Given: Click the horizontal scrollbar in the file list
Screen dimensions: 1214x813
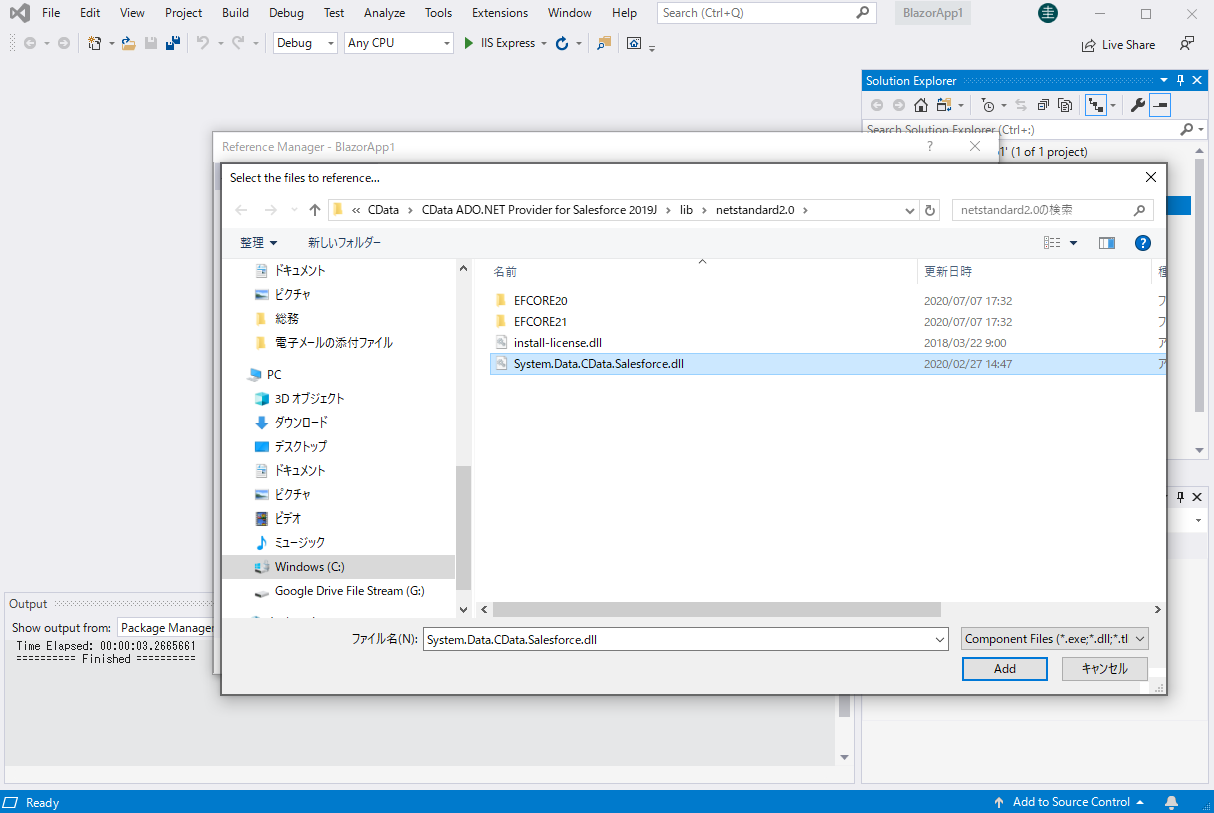Looking at the screenshot, I should tap(716, 609).
